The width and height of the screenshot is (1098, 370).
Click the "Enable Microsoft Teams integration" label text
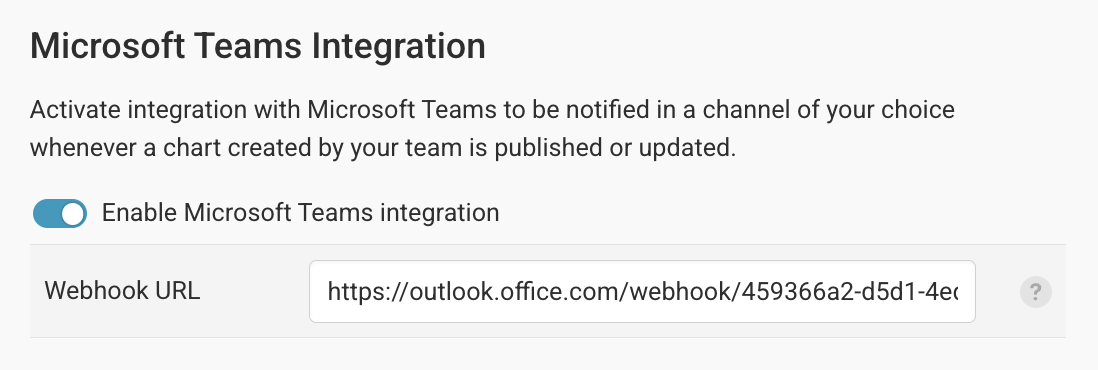(x=300, y=212)
